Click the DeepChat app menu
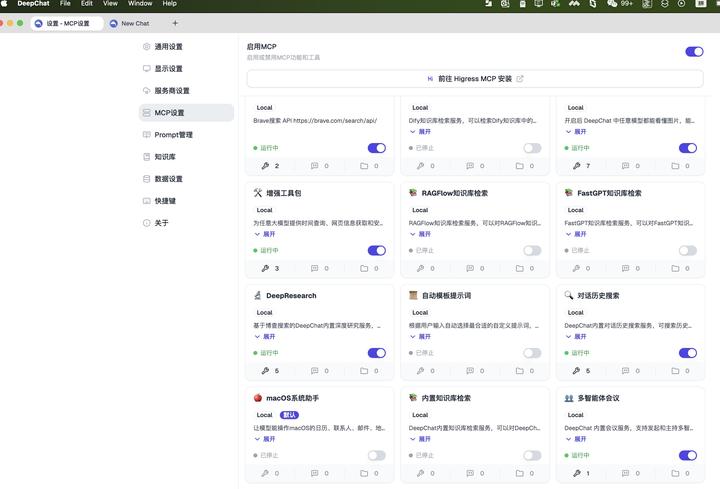Image resolution: width=720 pixels, height=489 pixels. [x=33, y=3]
